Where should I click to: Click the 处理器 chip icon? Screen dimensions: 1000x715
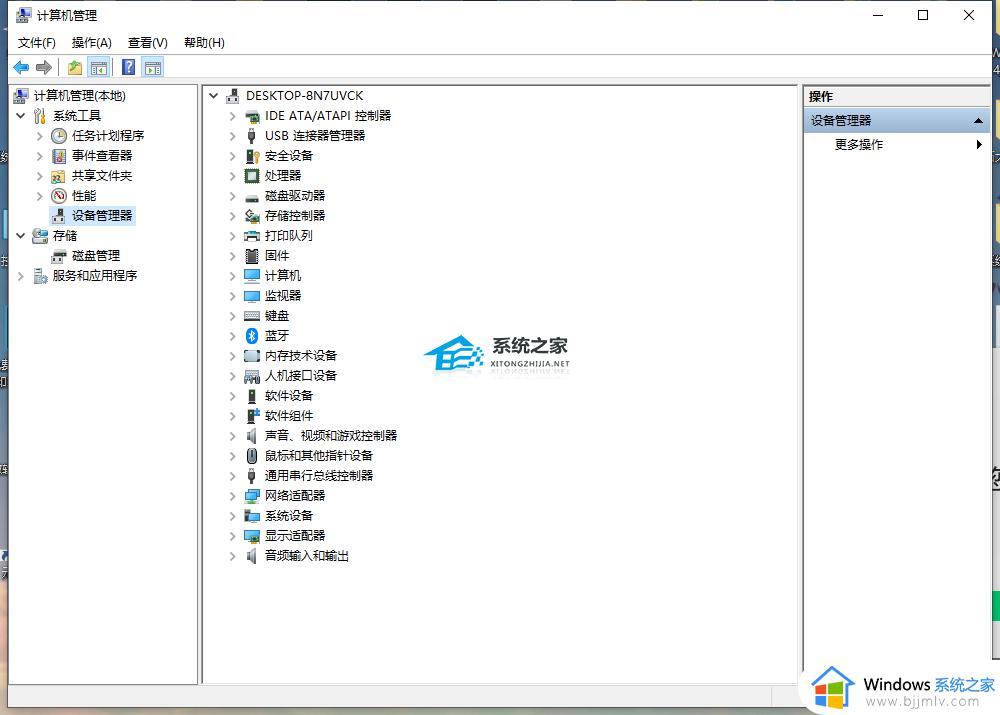coord(252,176)
